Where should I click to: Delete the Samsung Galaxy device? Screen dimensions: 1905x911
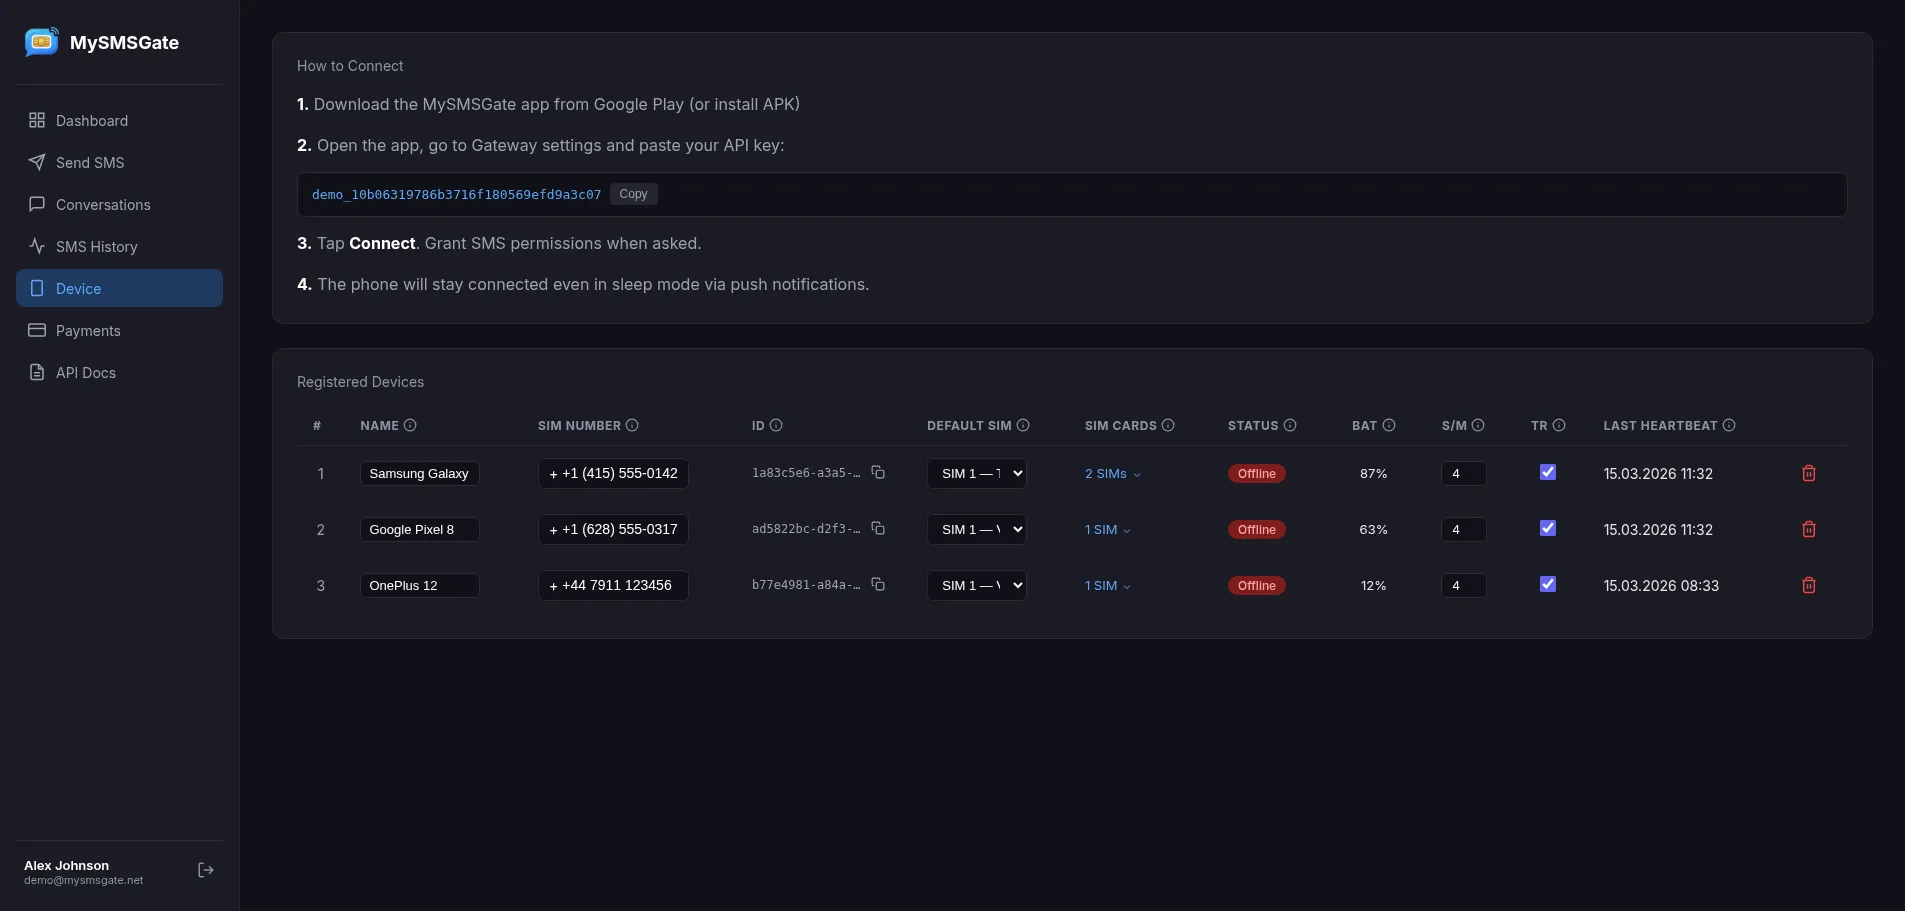pos(1808,473)
